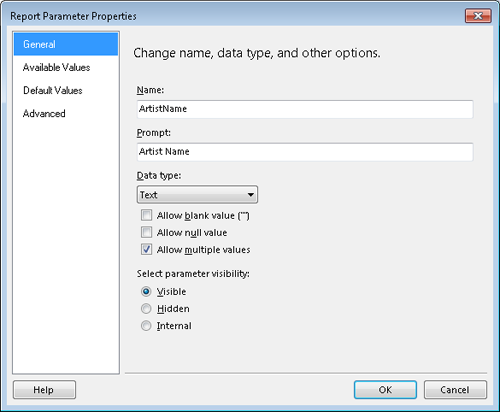Confirm with the OK button

point(385,390)
